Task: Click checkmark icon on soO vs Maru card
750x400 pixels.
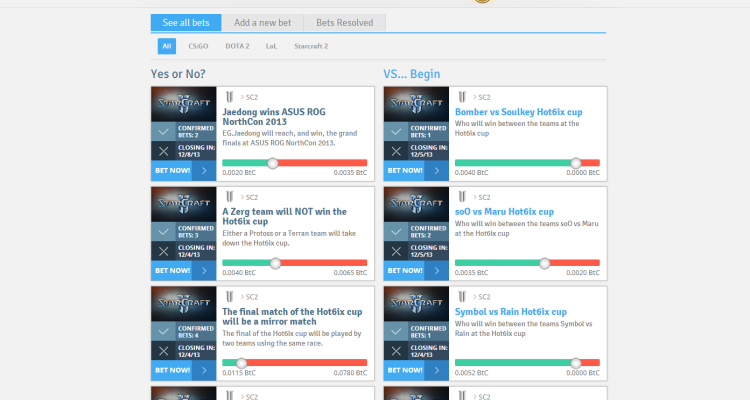Action: pos(396,232)
